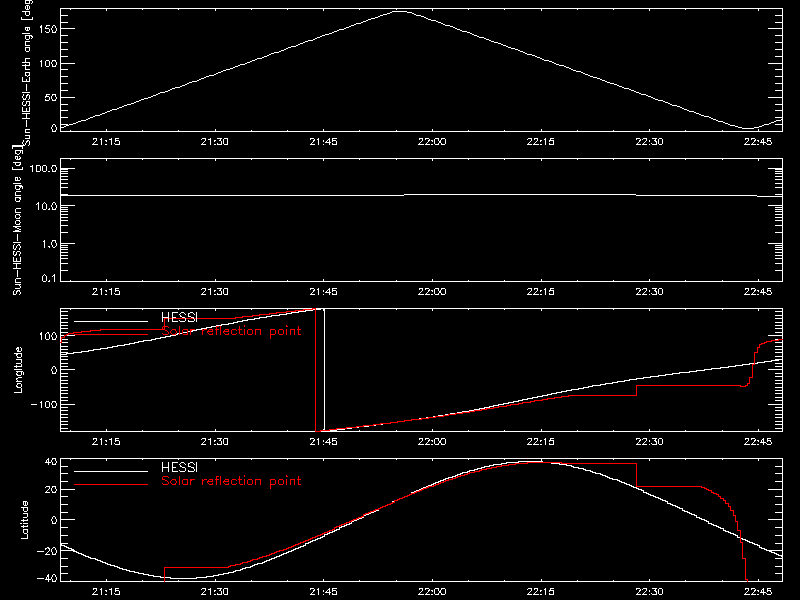Screen dimensions: 800x600
Task: Click the 100 tick on Earth angle axis
Action: tap(48, 63)
